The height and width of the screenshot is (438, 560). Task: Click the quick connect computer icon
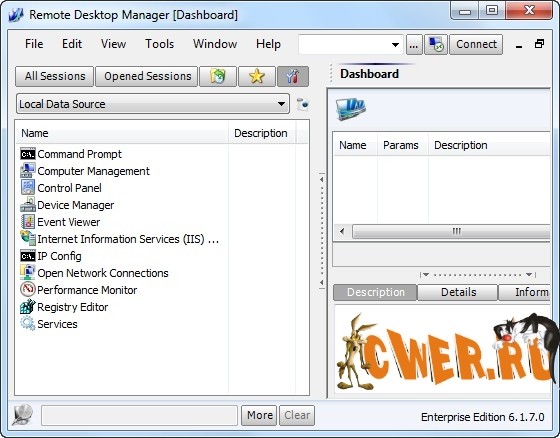(x=436, y=45)
